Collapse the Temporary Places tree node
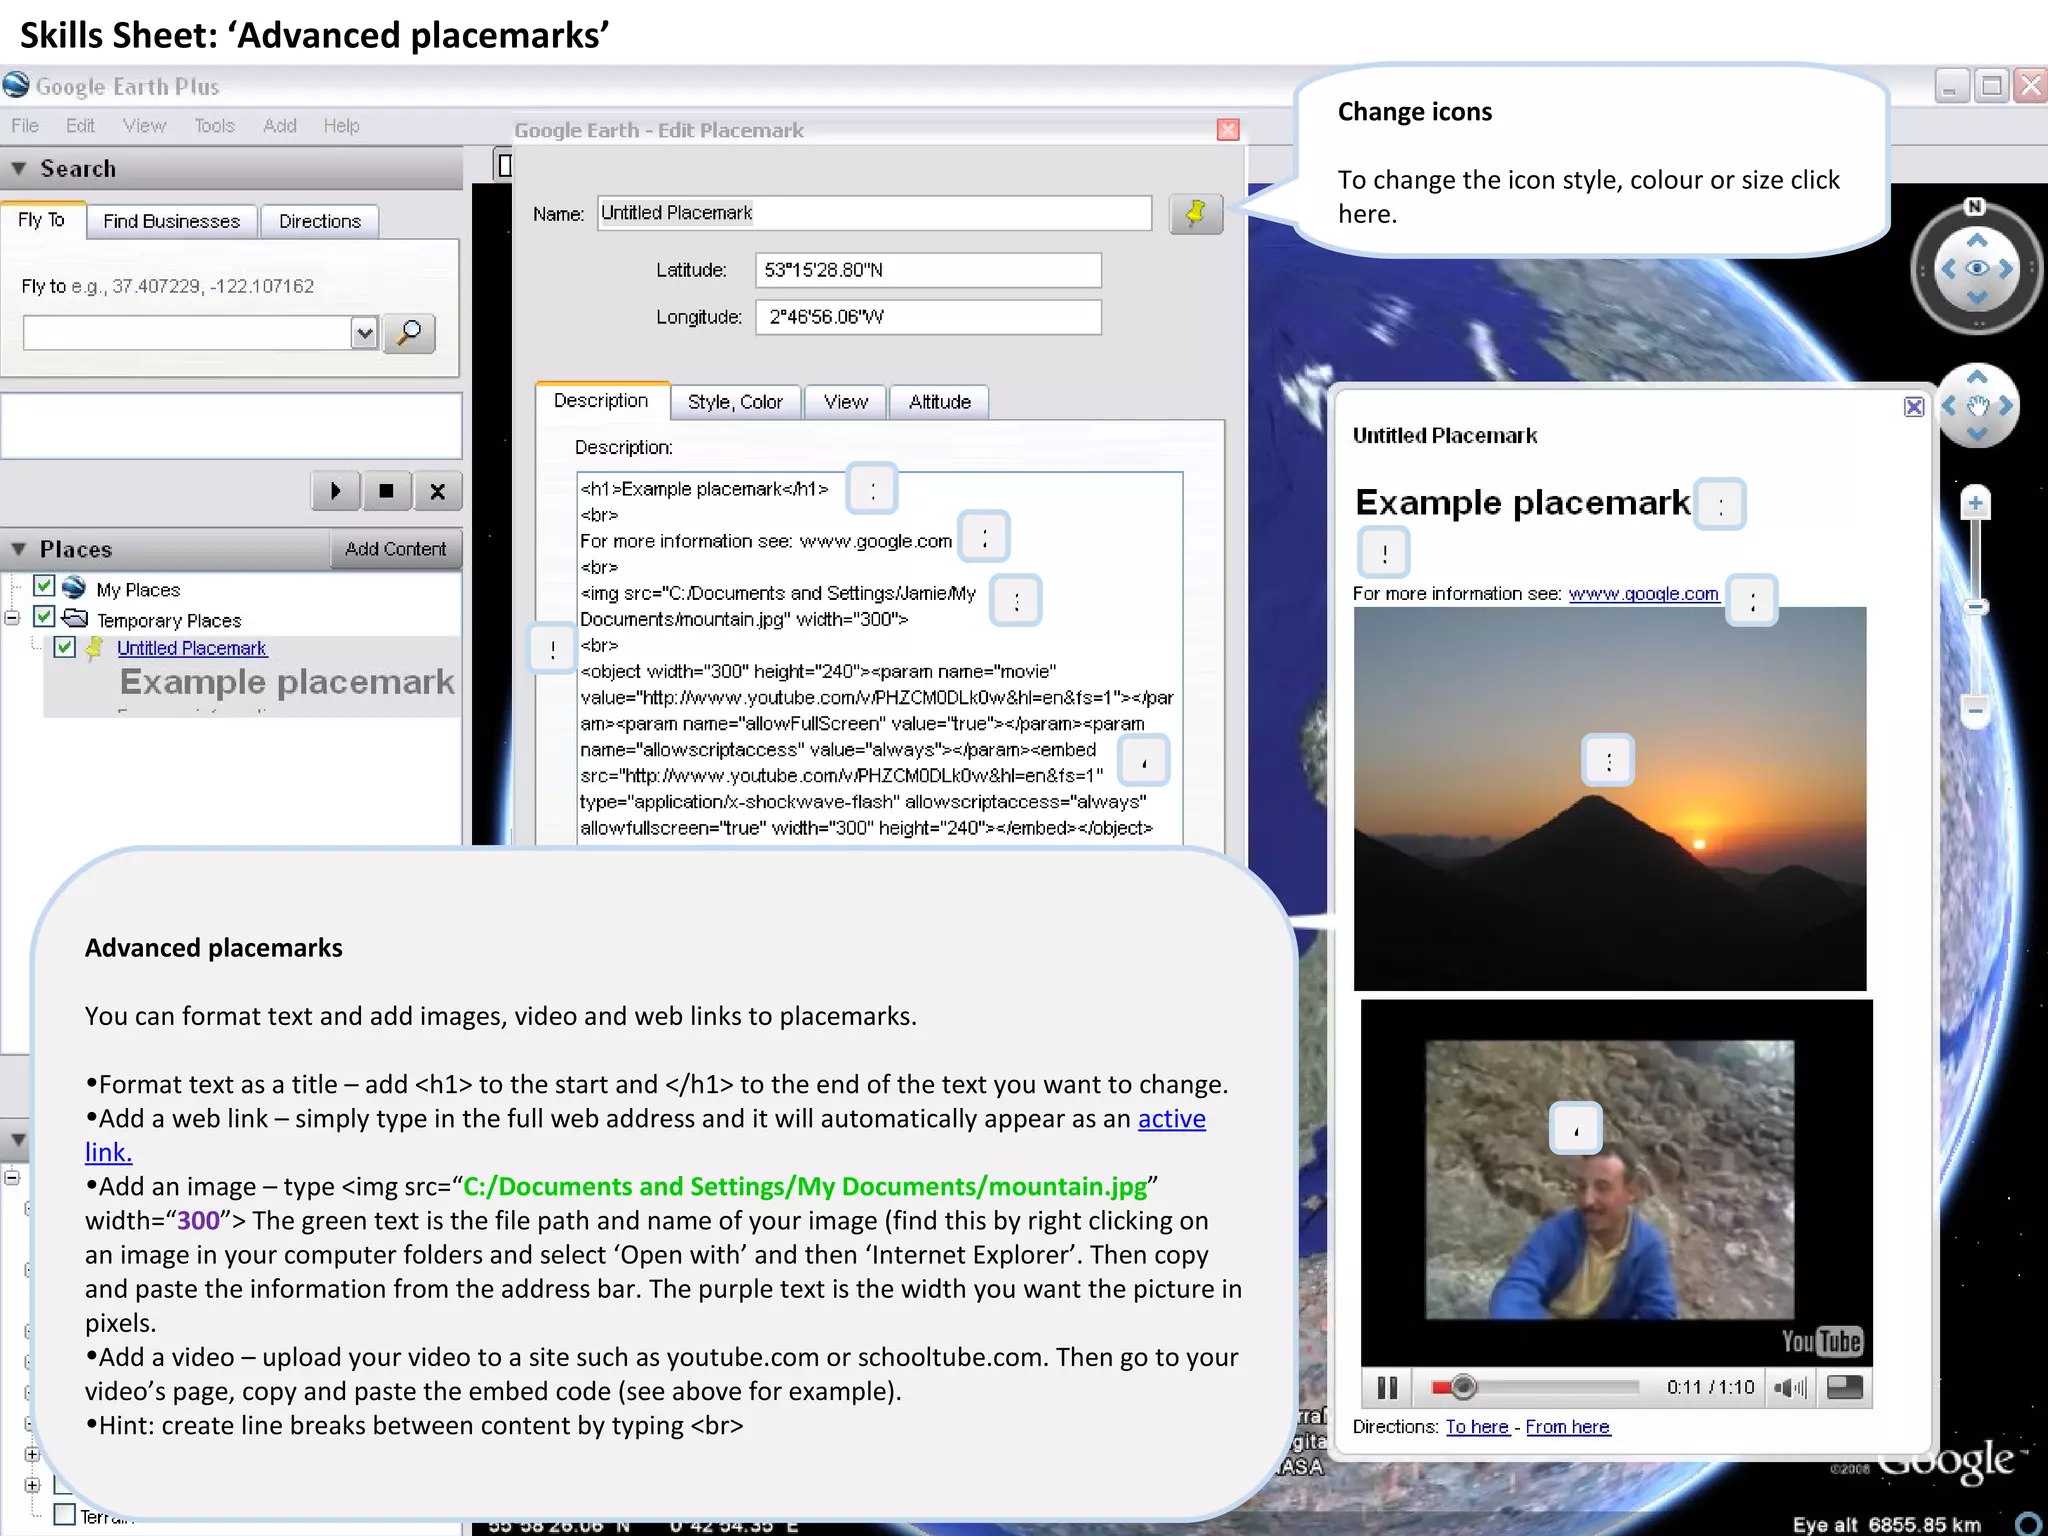This screenshot has width=2048, height=1536. pyautogui.click(x=12, y=617)
